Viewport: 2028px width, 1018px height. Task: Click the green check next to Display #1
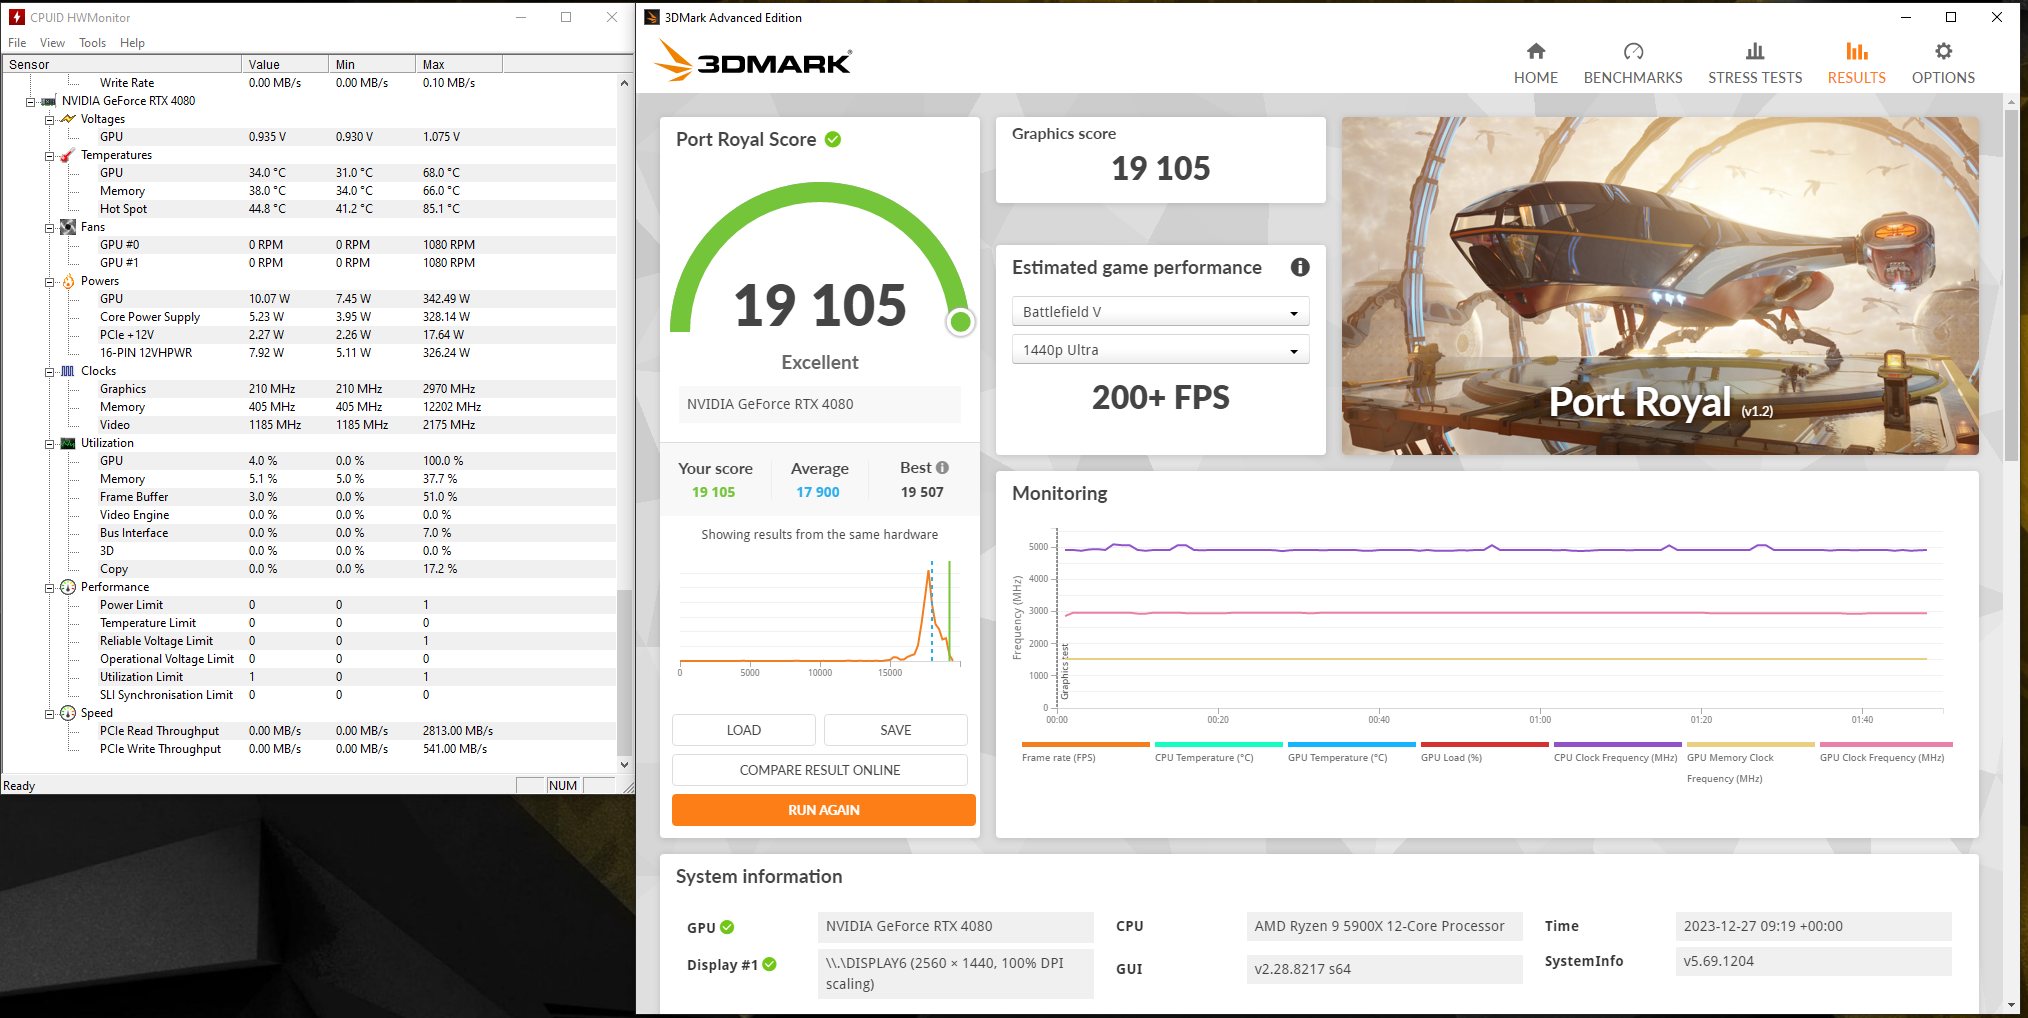[x=770, y=964]
